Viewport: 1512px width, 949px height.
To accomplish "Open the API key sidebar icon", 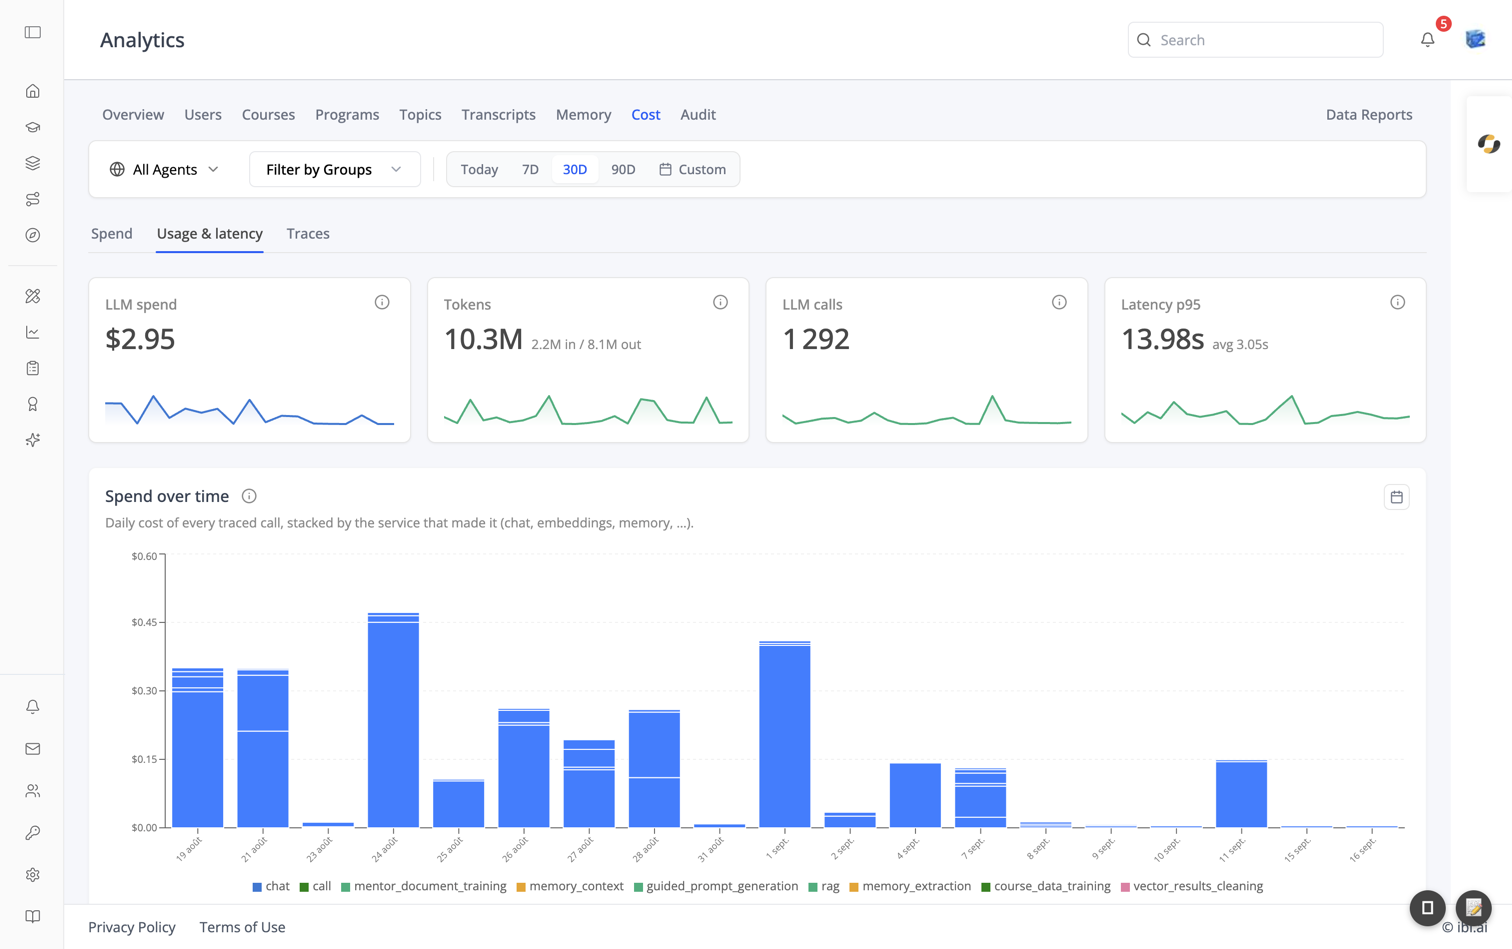I will [x=33, y=833].
